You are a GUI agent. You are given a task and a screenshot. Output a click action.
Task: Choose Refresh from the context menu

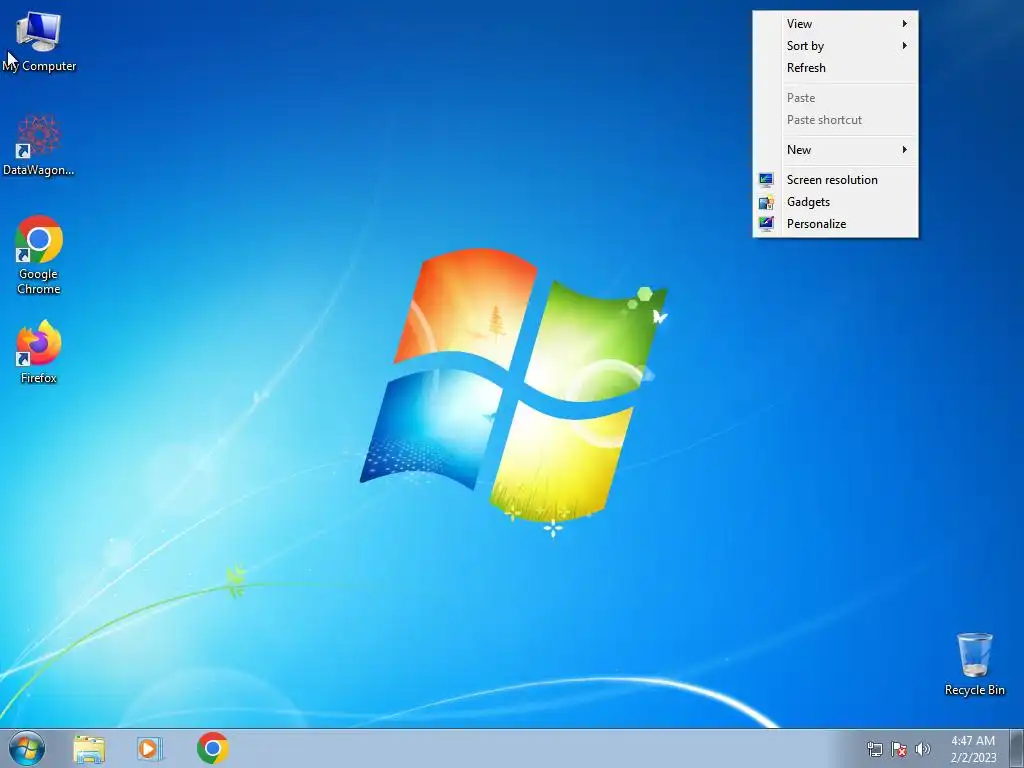pos(835,68)
